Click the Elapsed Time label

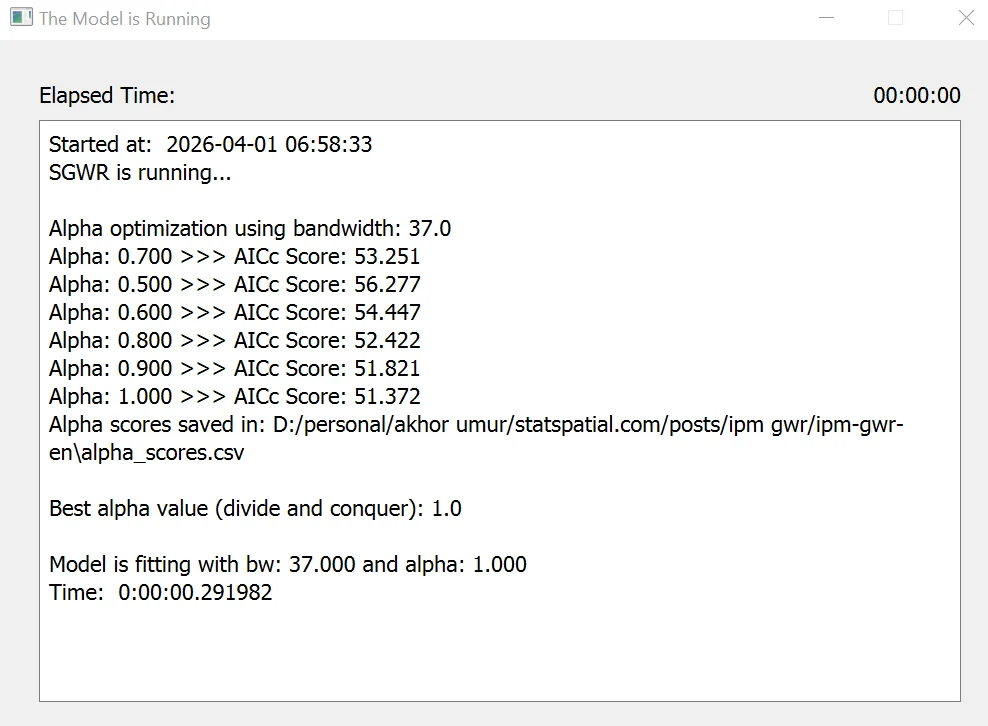pyautogui.click(x=107, y=96)
